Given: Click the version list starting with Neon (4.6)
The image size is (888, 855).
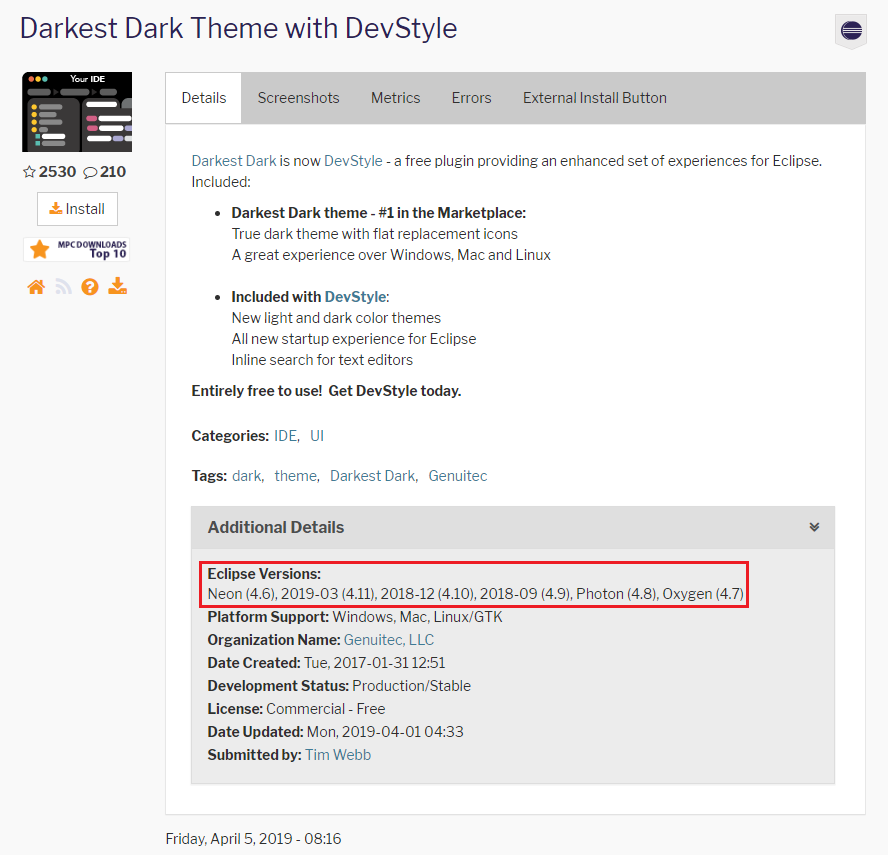Looking at the screenshot, I should pyautogui.click(x=476, y=594).
